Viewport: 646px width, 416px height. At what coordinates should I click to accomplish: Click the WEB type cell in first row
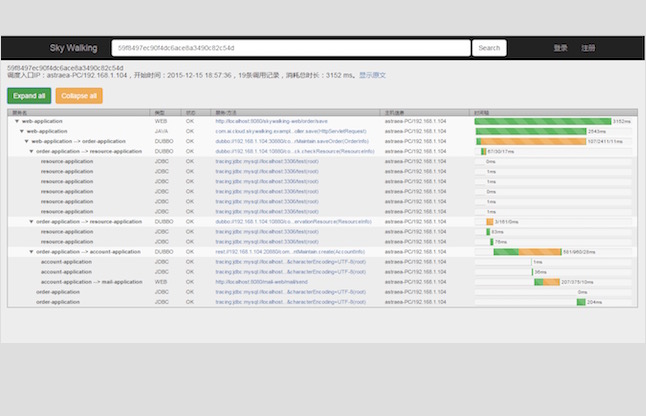coord(161,121)
